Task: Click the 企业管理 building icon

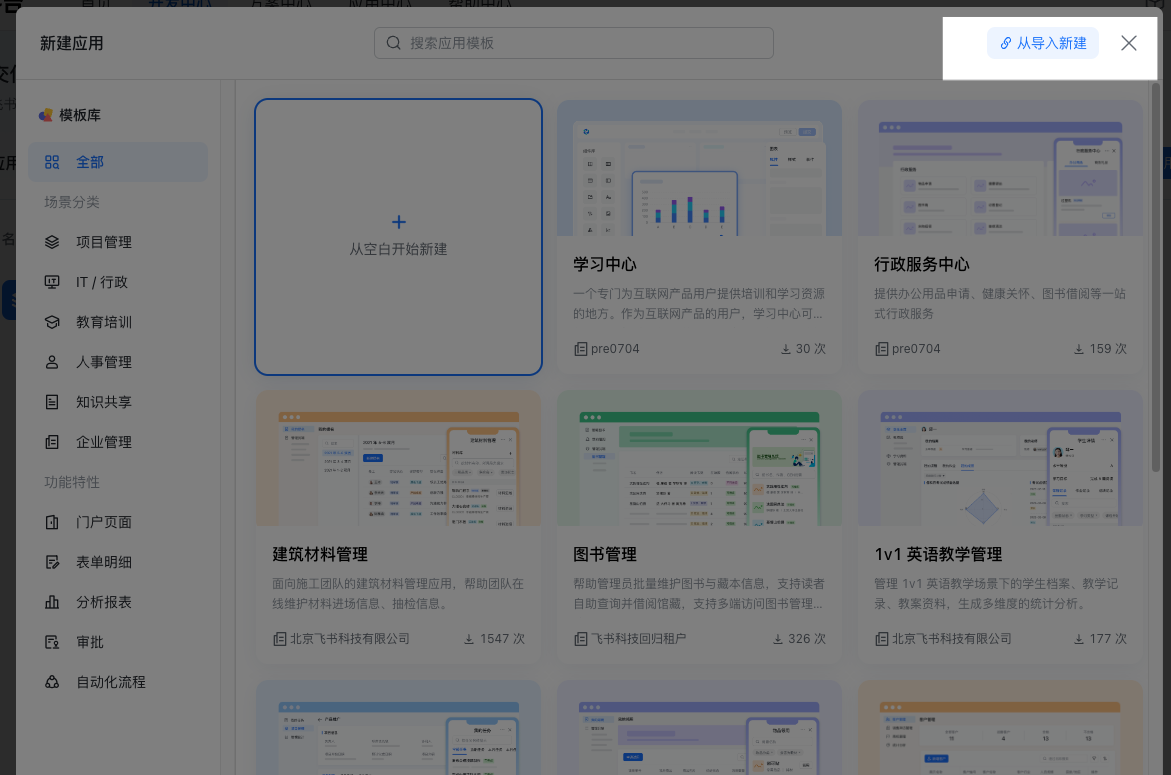Action: pos(52,442)
